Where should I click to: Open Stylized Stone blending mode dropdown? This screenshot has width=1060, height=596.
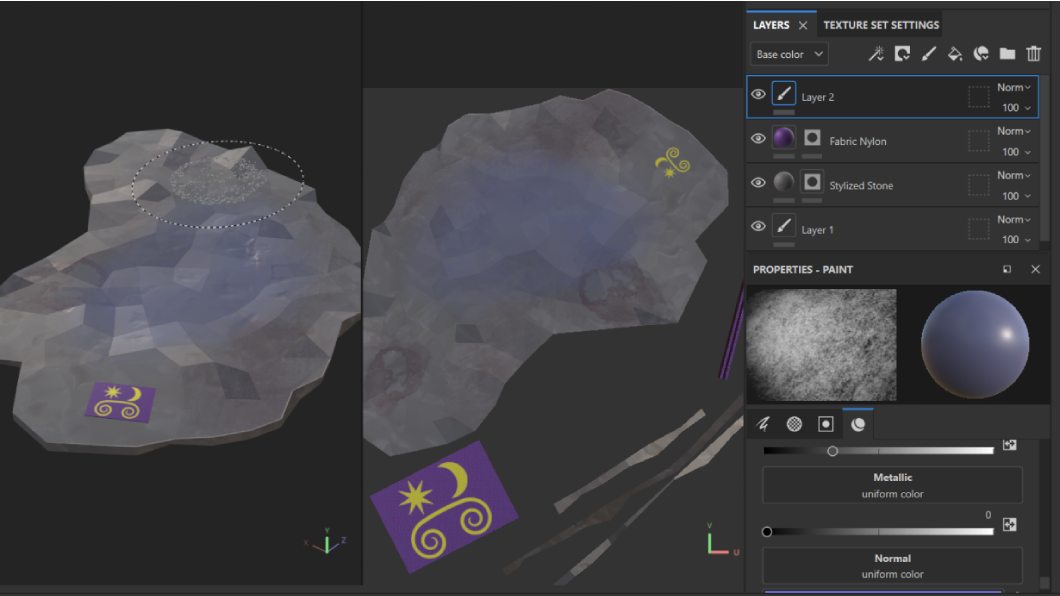coord(1013,175)
